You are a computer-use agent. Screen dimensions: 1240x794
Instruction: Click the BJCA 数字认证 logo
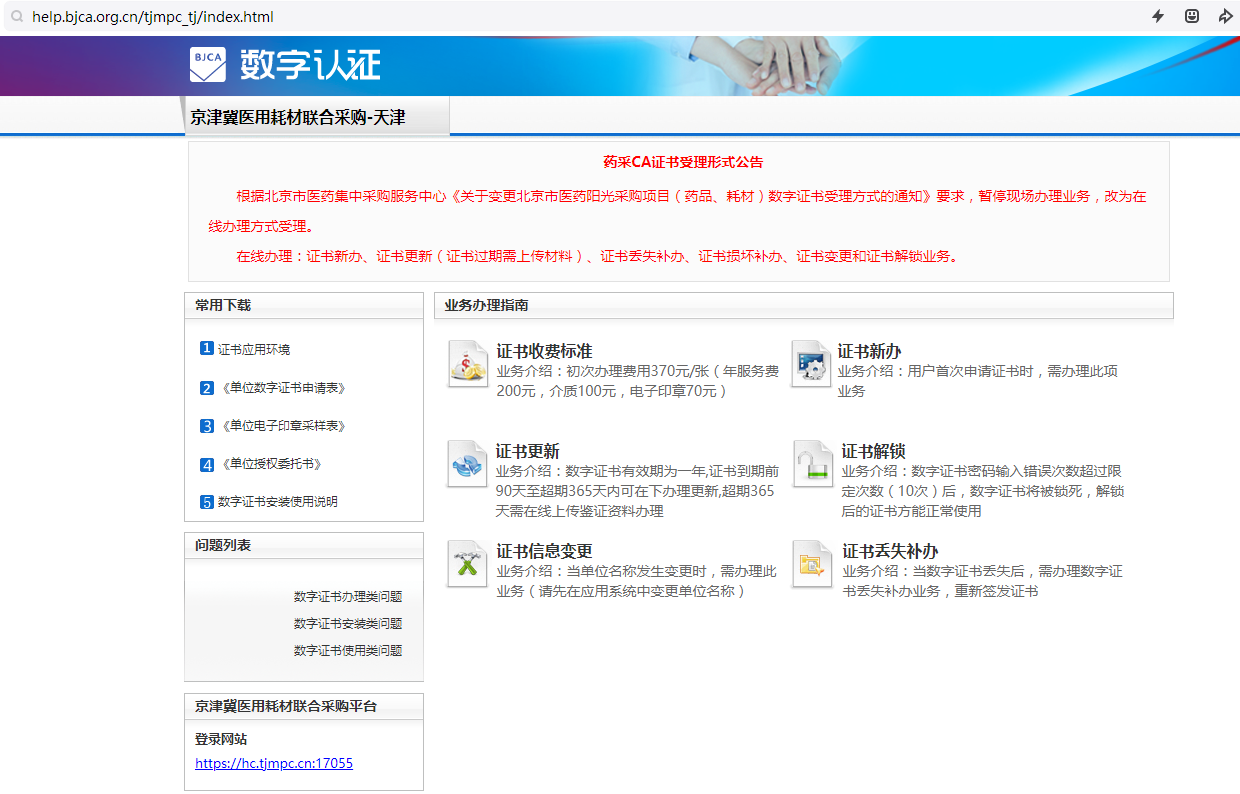[285, 65]
